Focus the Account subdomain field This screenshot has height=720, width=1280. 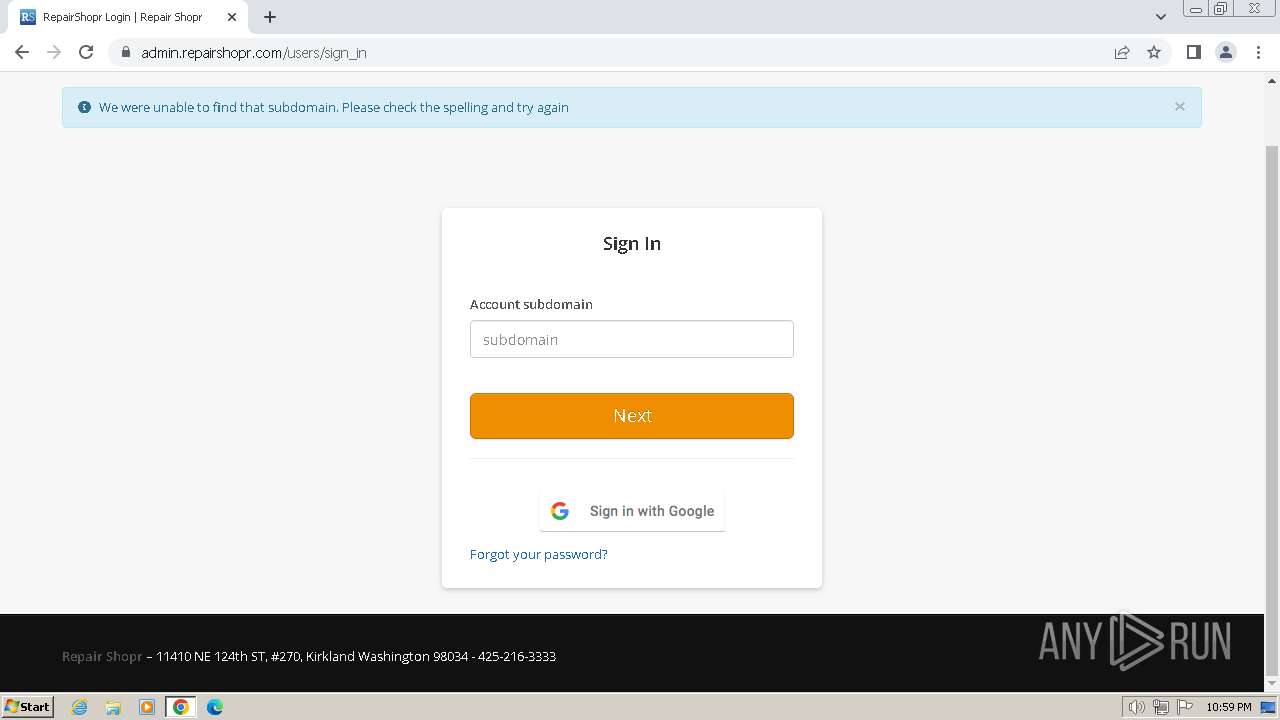(x=632, y=339)
